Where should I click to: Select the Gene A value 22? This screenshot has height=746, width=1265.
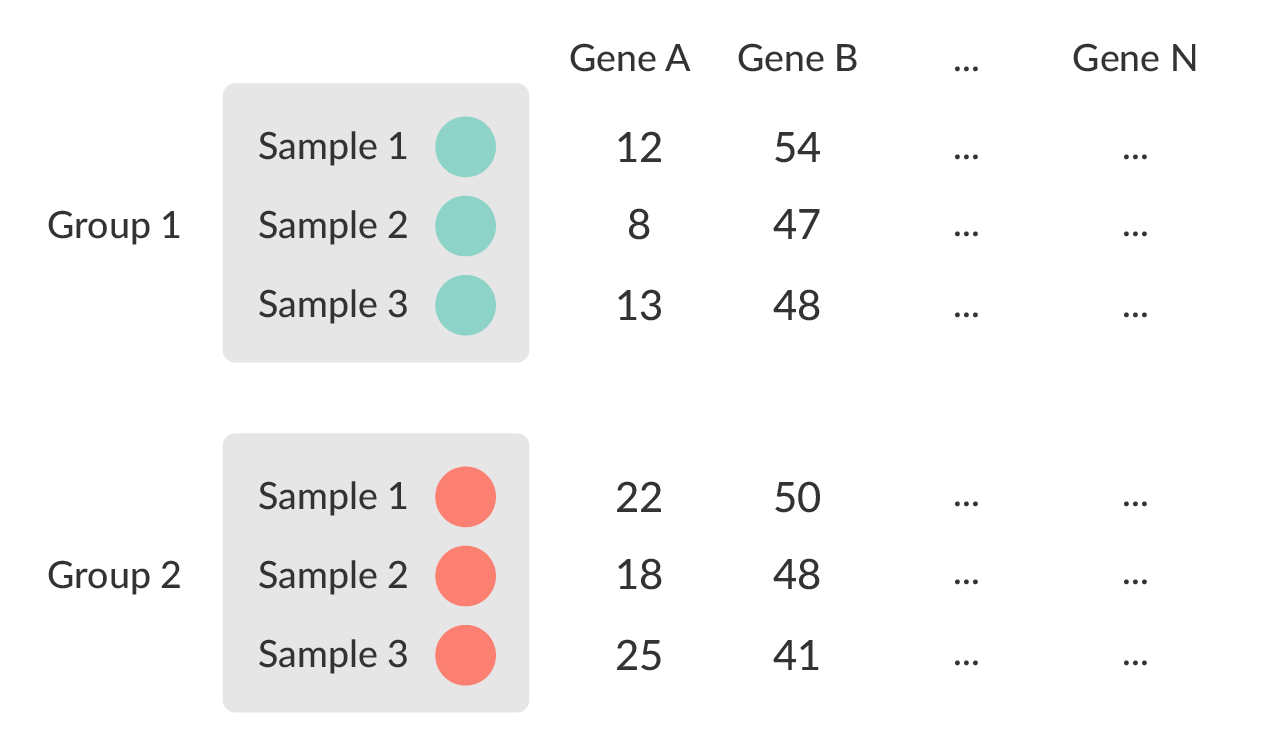click(x=639, y=497)
